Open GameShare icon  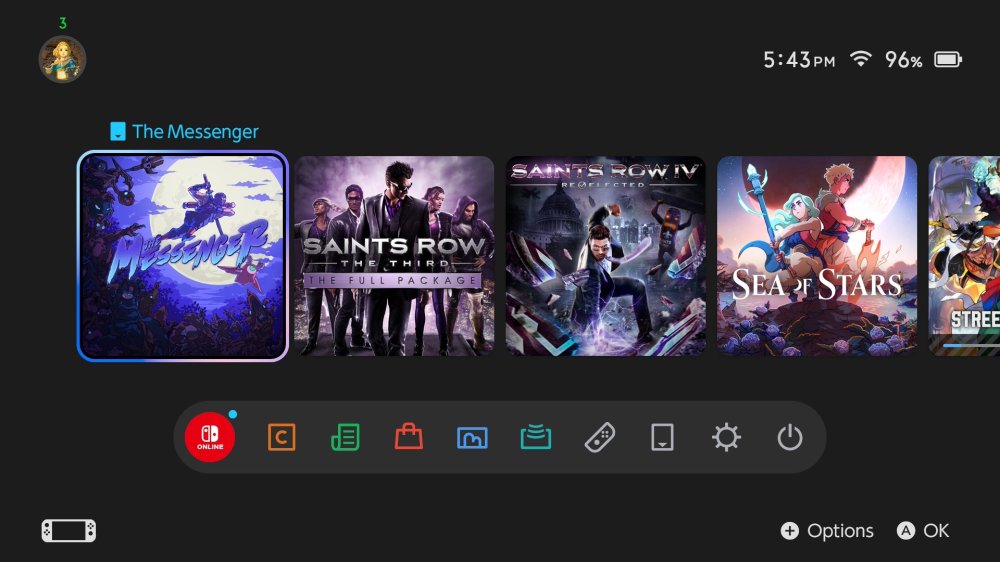click(536, 437)
